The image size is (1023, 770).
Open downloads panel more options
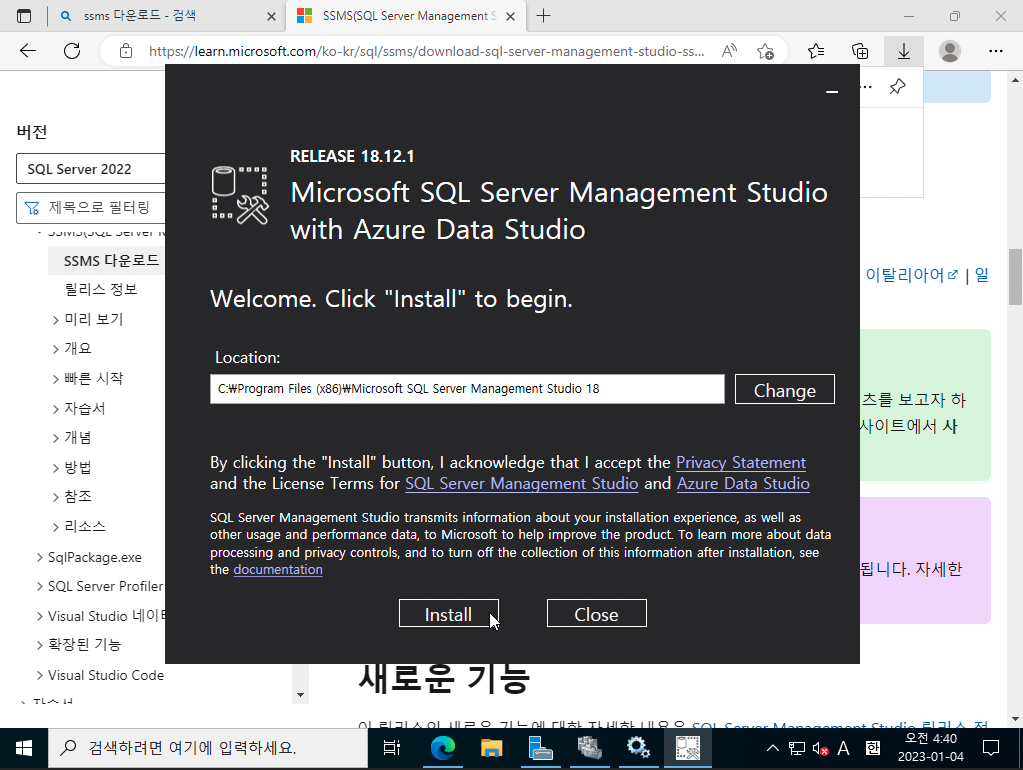click(867, 86)
